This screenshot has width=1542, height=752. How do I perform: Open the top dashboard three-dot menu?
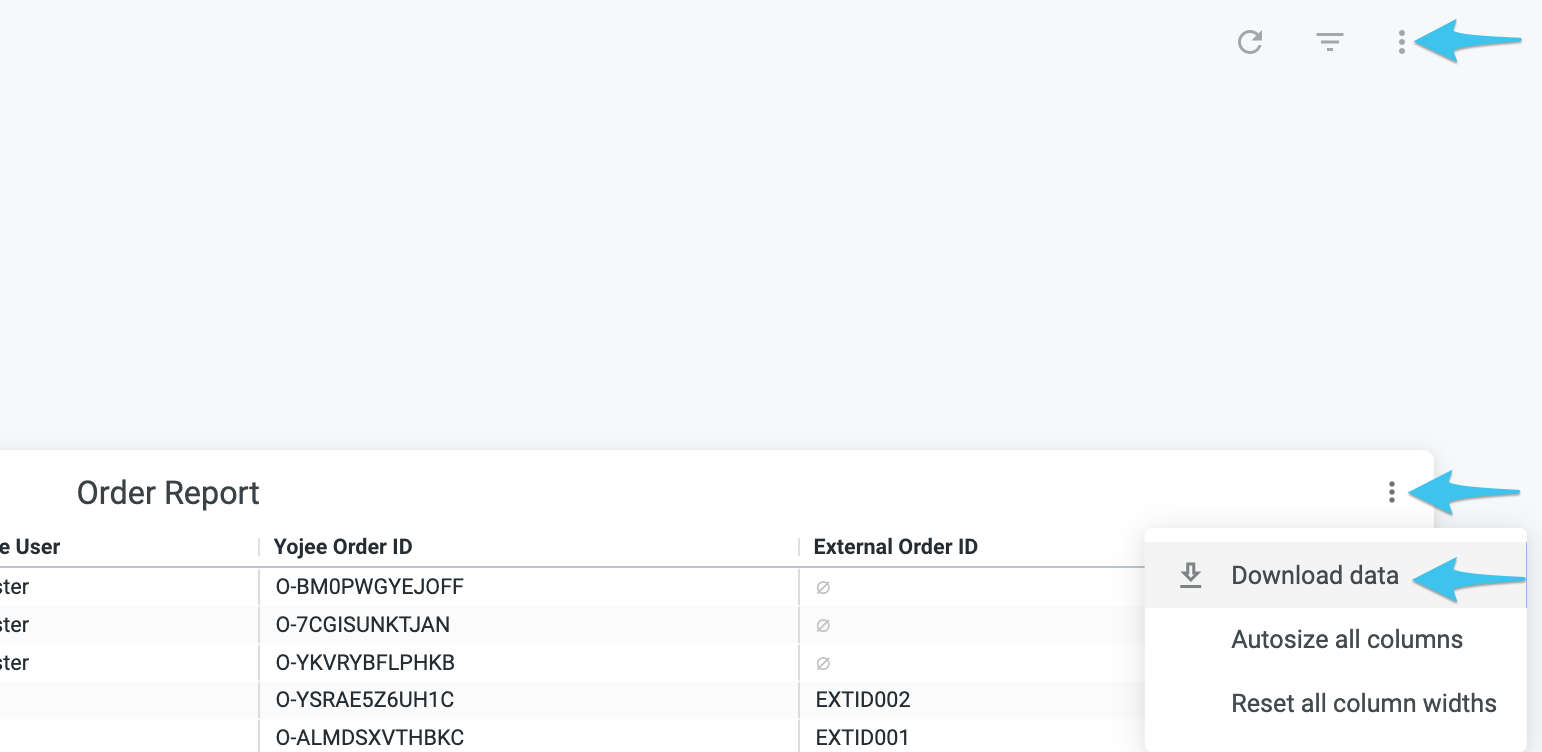coord(1402,42)
